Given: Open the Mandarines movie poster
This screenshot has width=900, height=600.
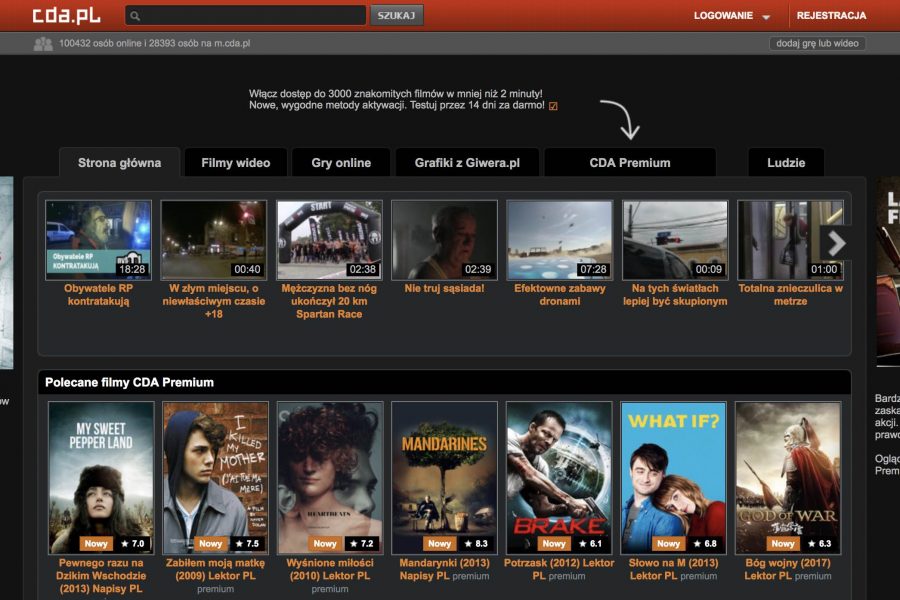Looking at the screenshot, I should pyautogui.click(x=444, y=478).
